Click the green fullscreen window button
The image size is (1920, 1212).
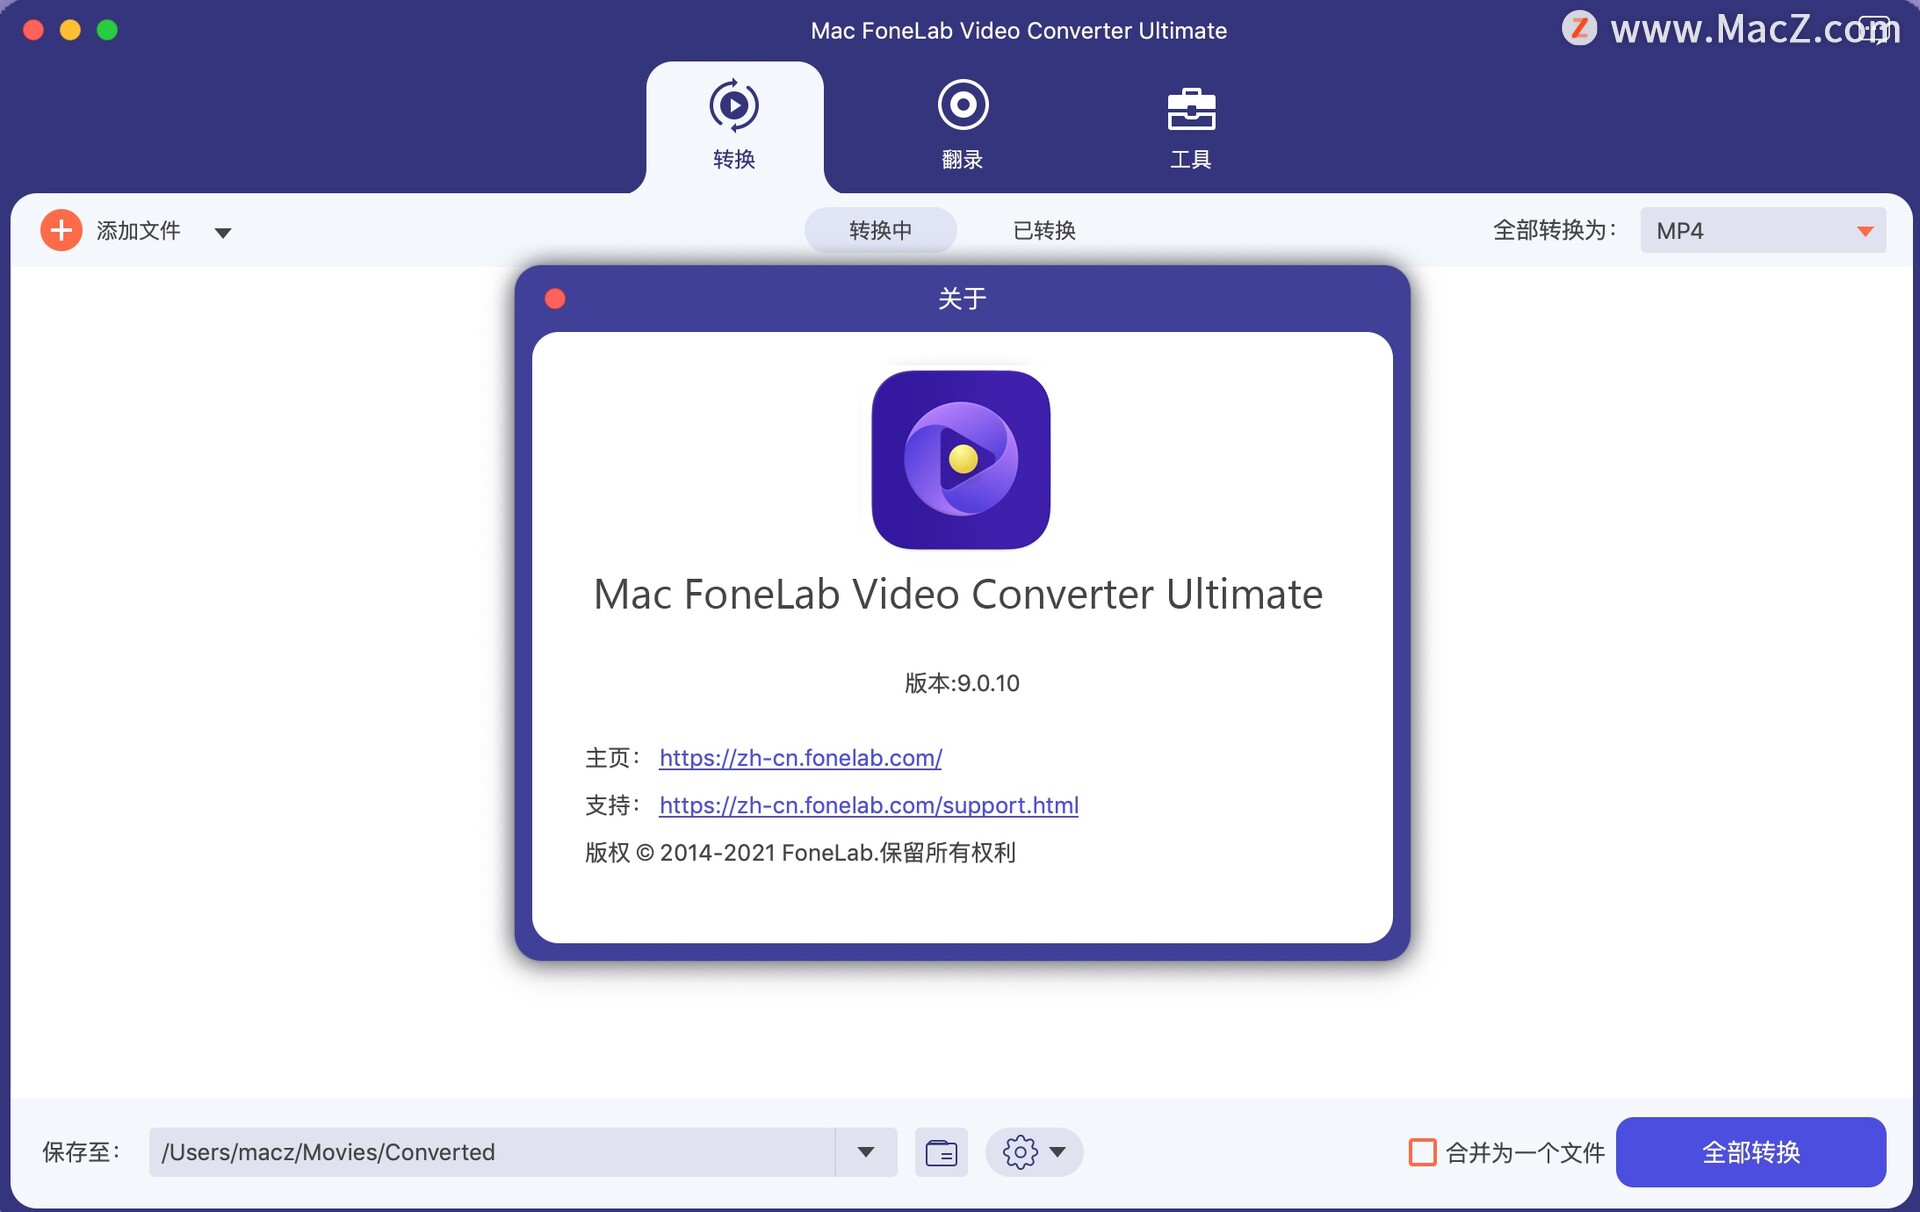(x=107, y=30)
